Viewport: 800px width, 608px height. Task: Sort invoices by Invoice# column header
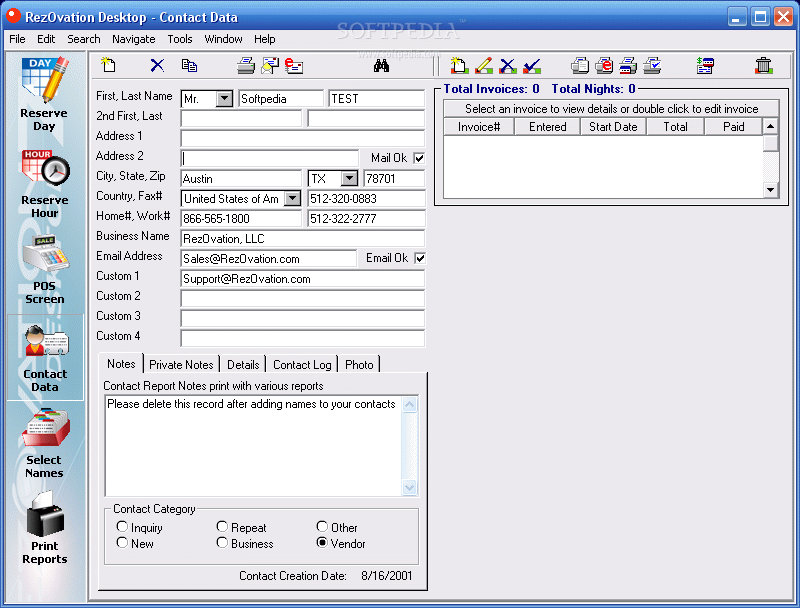(479, 126)
